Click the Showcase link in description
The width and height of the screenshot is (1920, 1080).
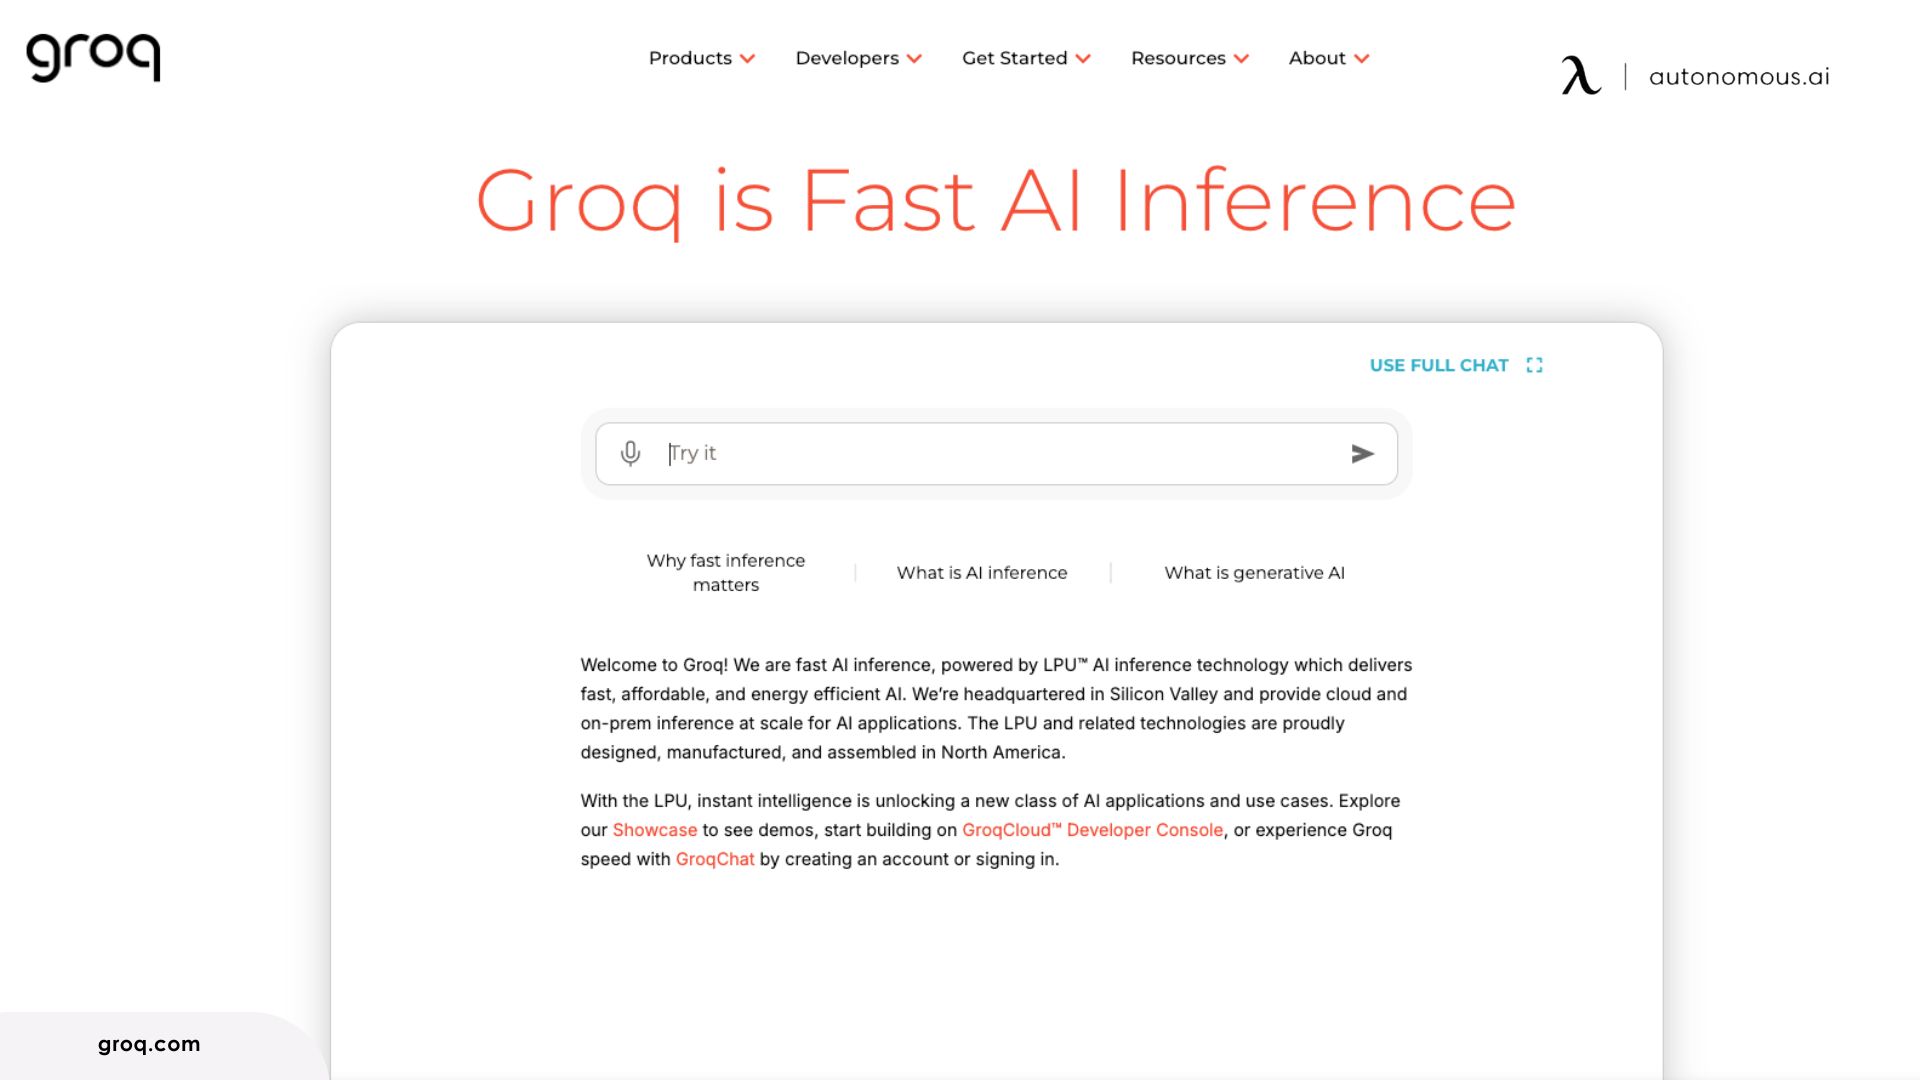[x=655, y=829]
